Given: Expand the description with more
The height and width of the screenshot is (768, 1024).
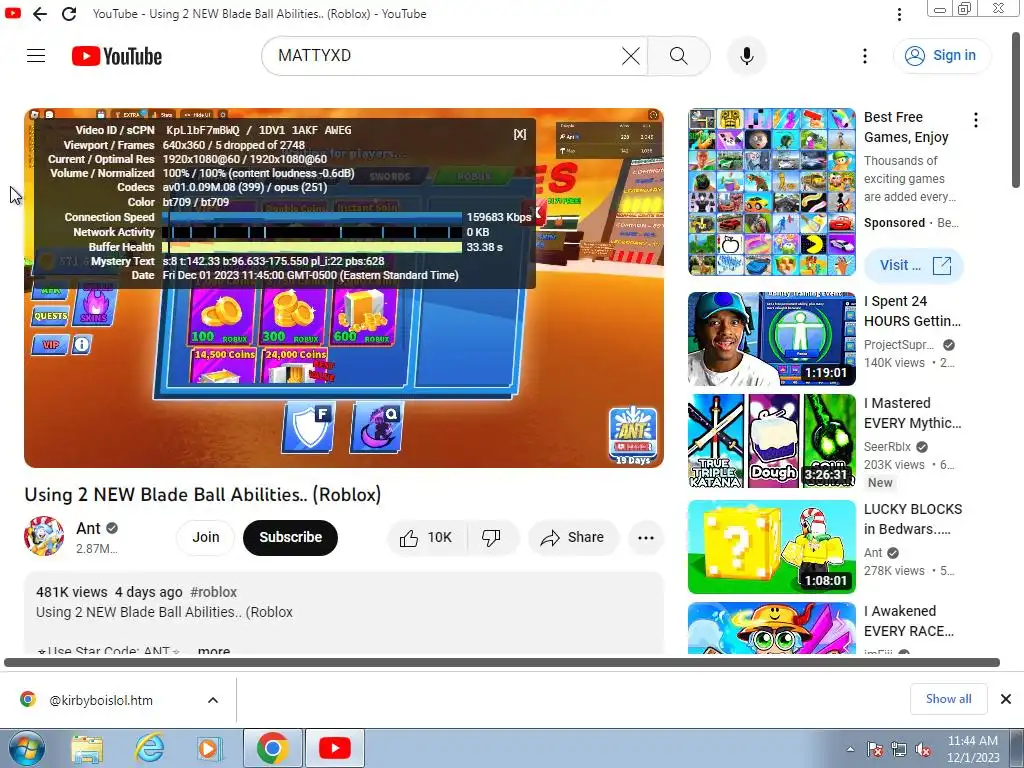Looking at the screenshot, I should point(214,650).
